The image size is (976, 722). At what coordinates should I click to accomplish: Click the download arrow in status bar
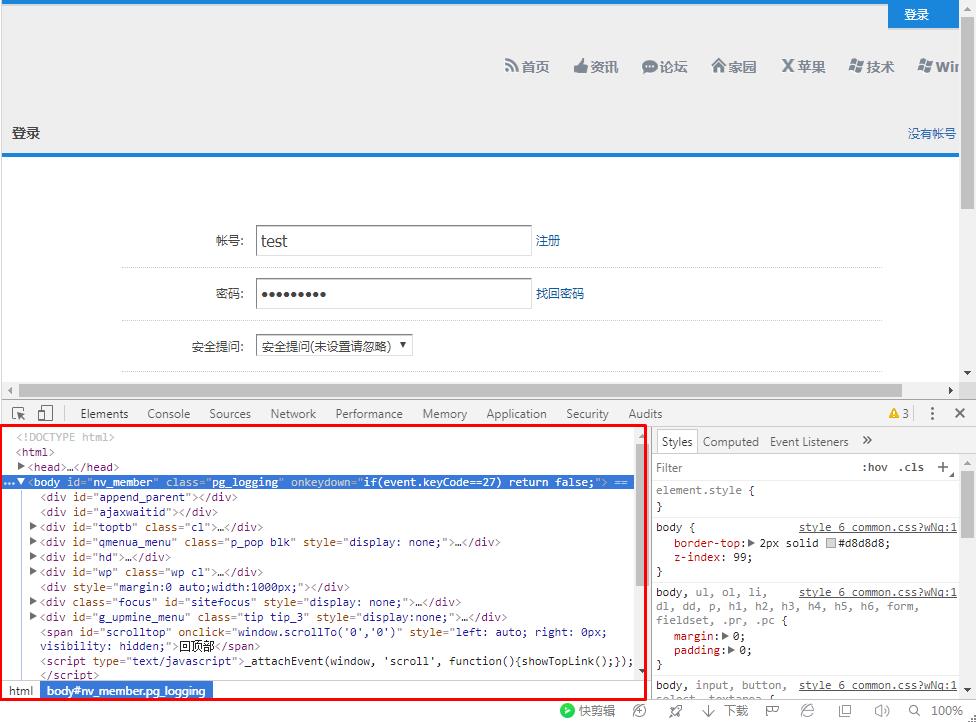[708, 711]
